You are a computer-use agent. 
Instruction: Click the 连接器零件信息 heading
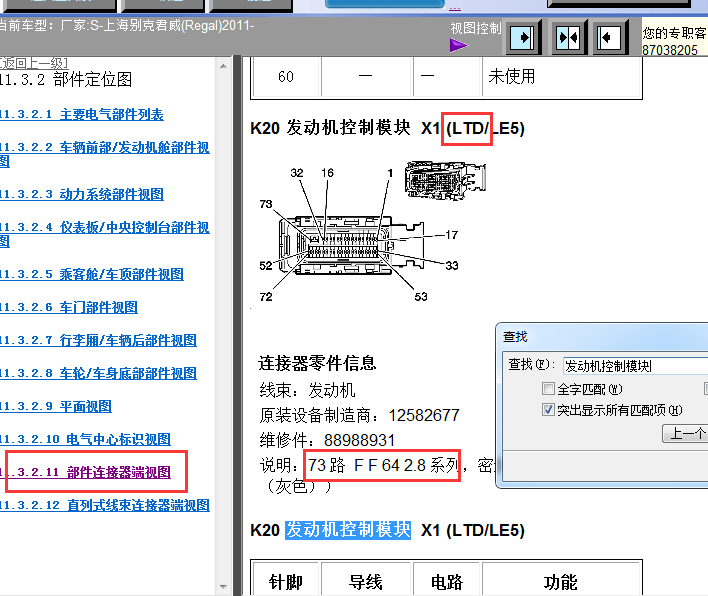pos(317,363)
